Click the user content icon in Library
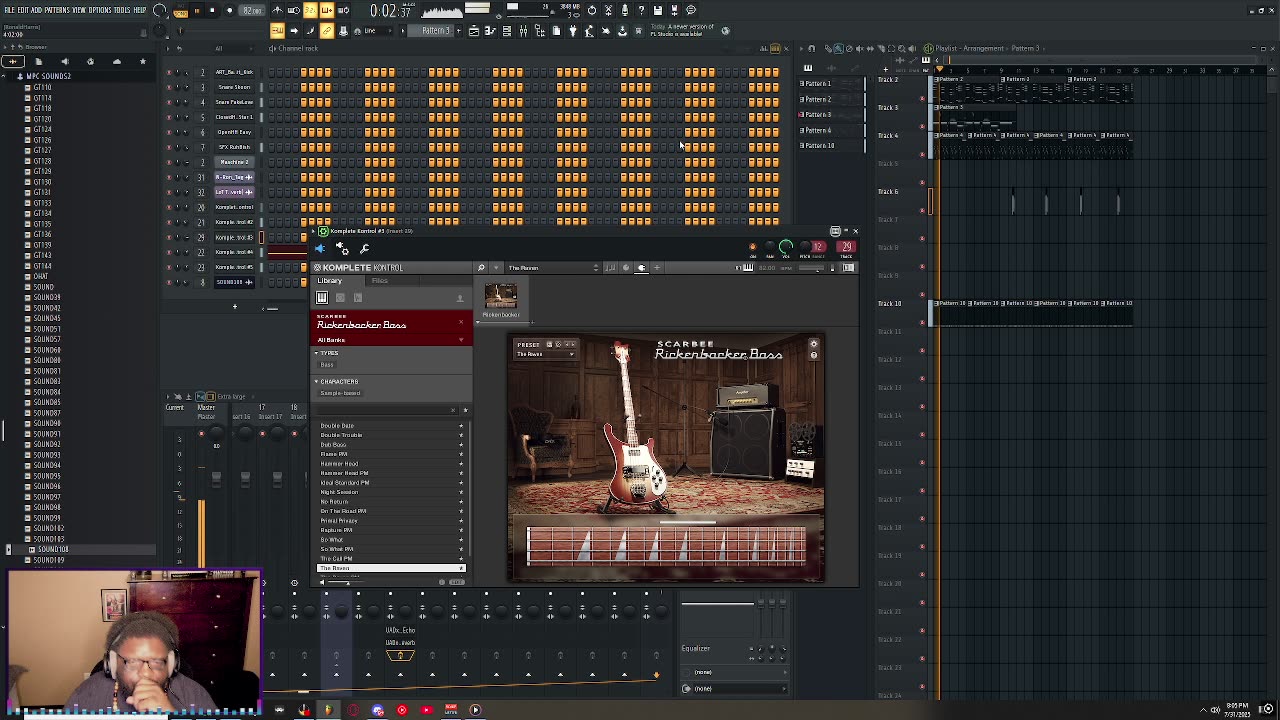Screen dimensions: 1280x720 (460, 298)
